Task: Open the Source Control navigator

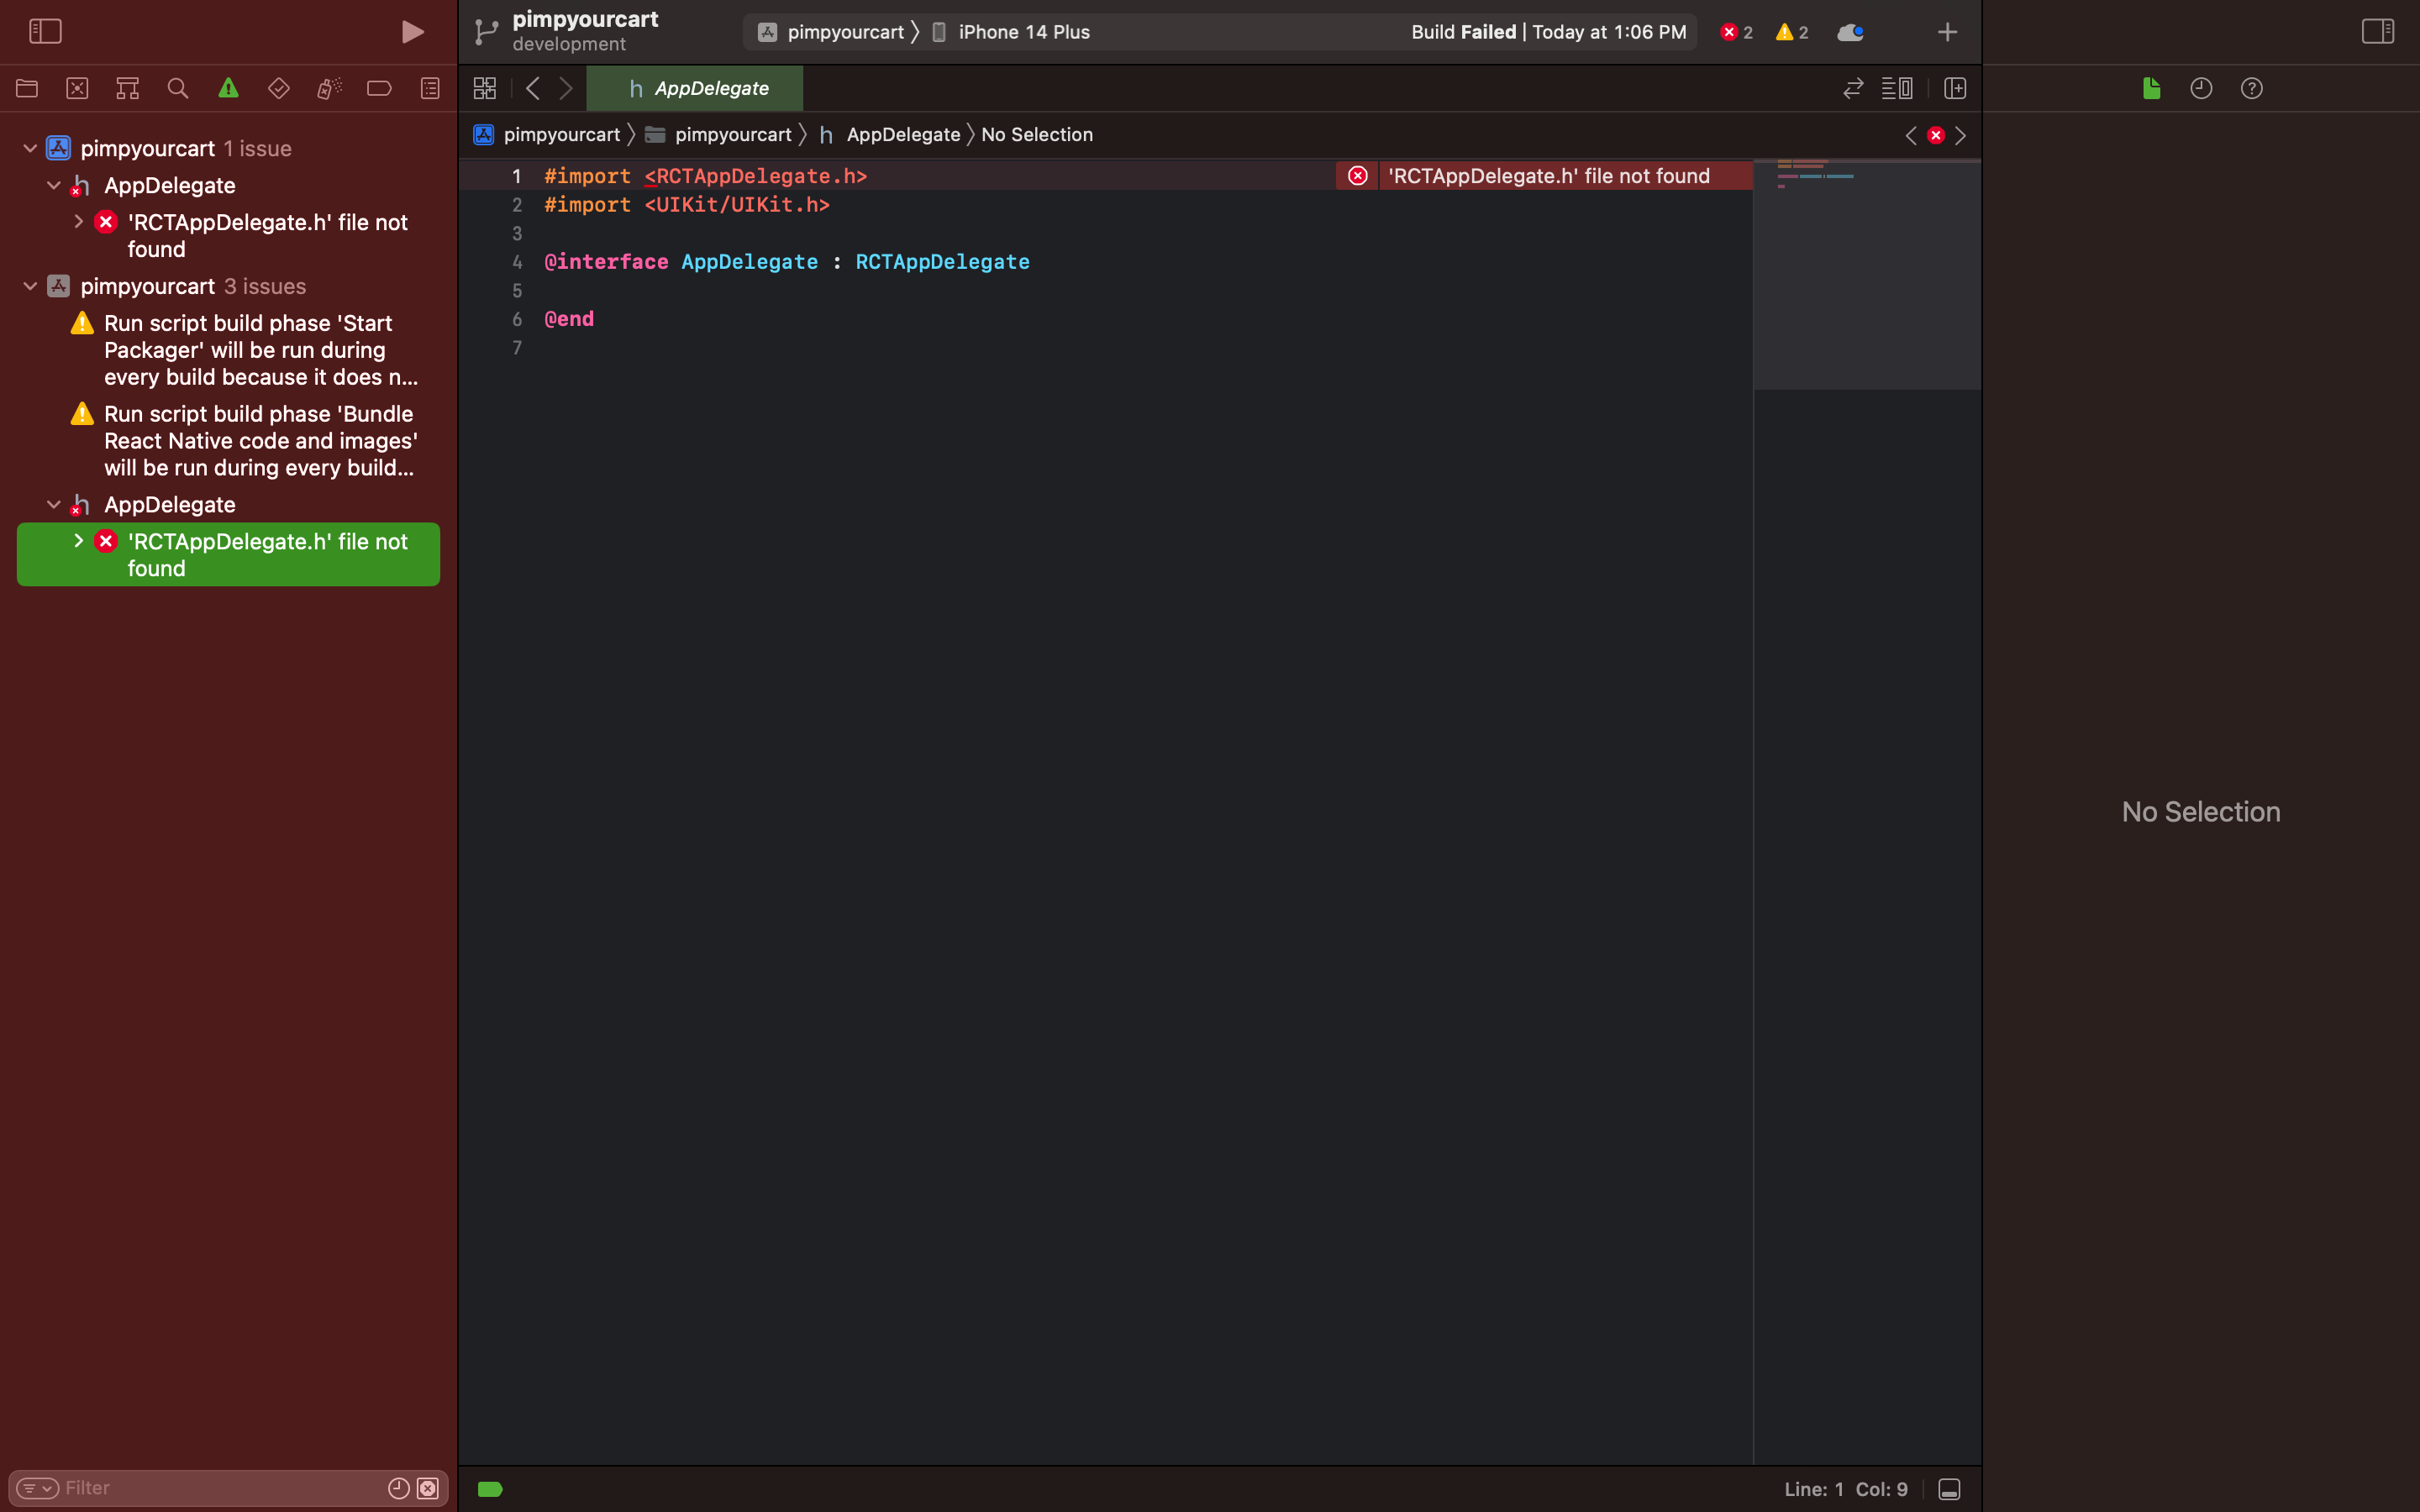Action: tap(77, 88)
